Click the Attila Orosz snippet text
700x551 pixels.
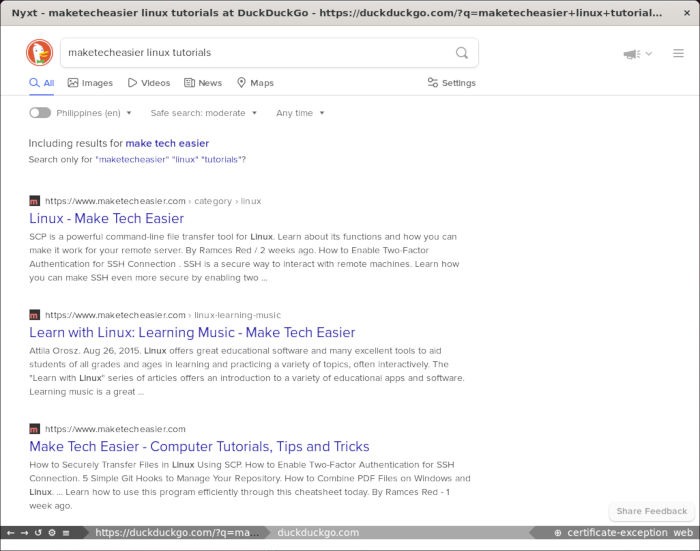[247, 371]
